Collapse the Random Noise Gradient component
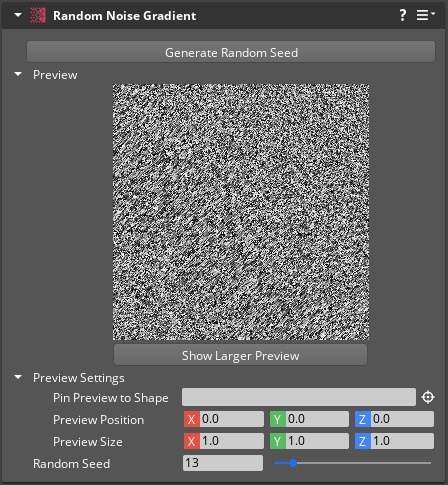 click(18, 15)
